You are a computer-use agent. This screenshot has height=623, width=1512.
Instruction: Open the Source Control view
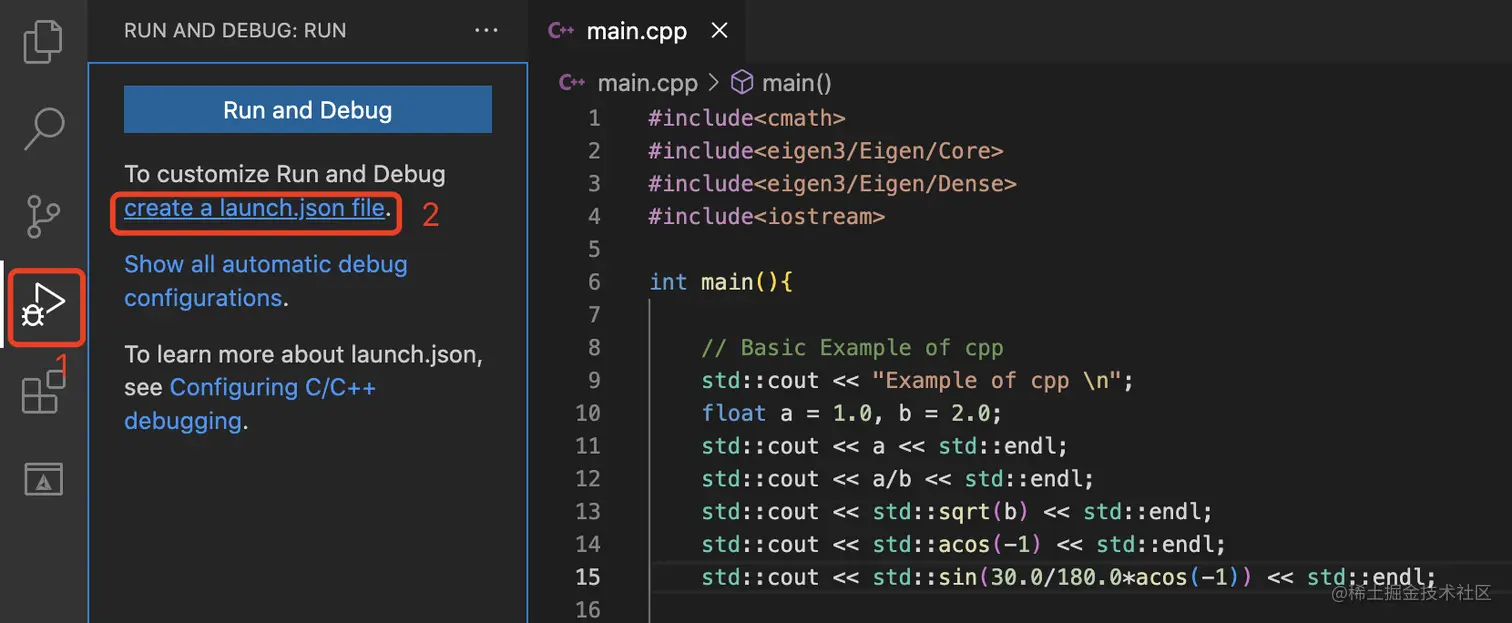pos(43,216)
